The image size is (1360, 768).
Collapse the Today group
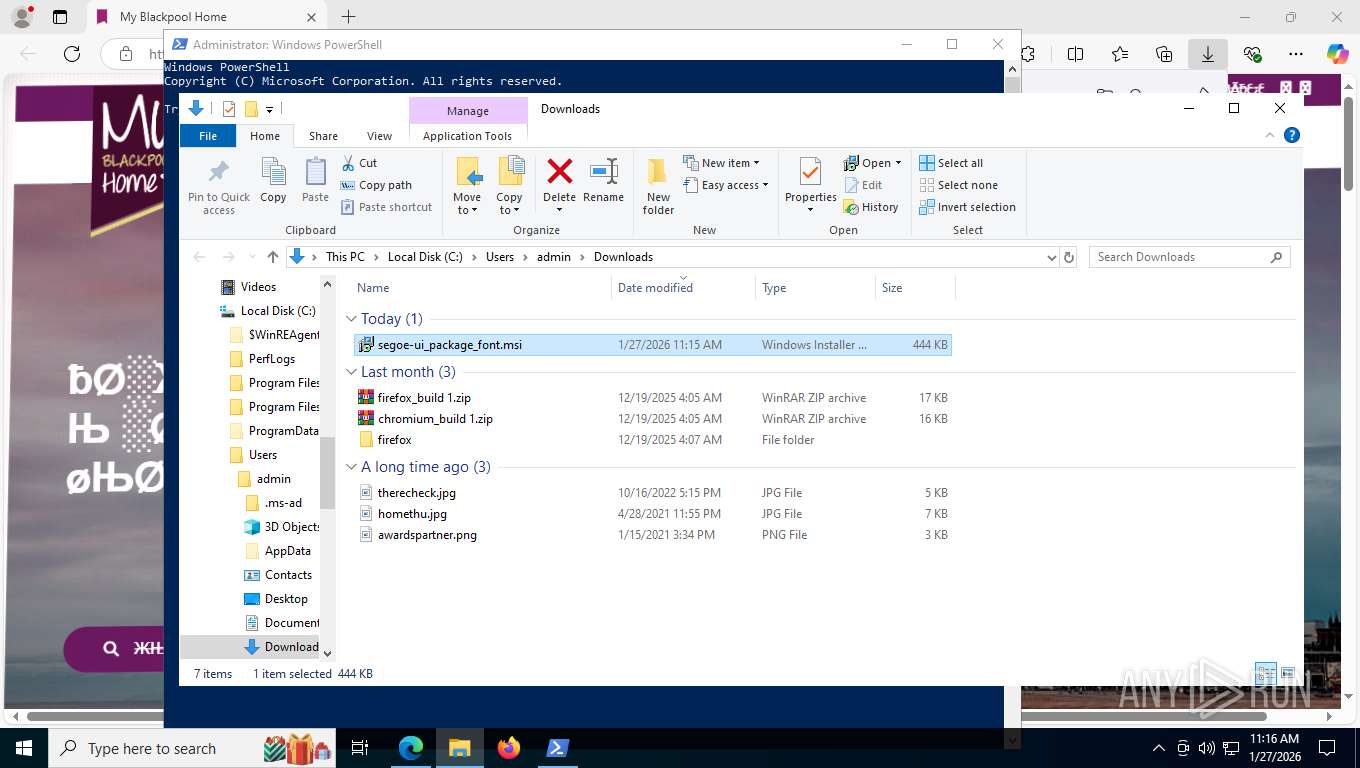351,319
